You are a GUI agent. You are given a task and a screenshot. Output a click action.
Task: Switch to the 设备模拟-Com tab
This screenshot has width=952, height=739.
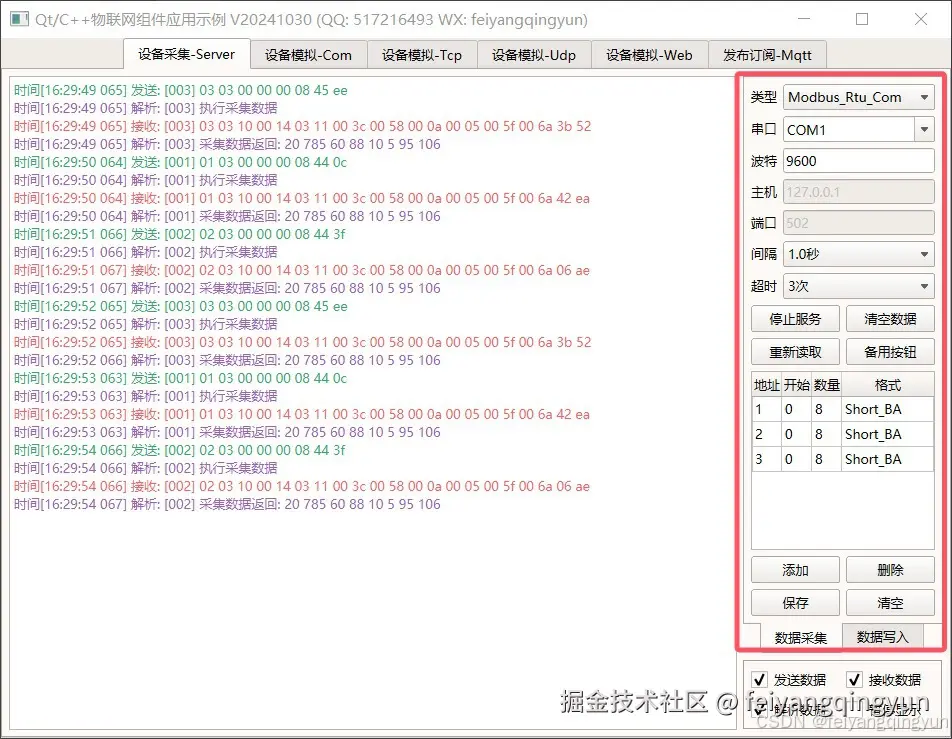click(308, 55)
